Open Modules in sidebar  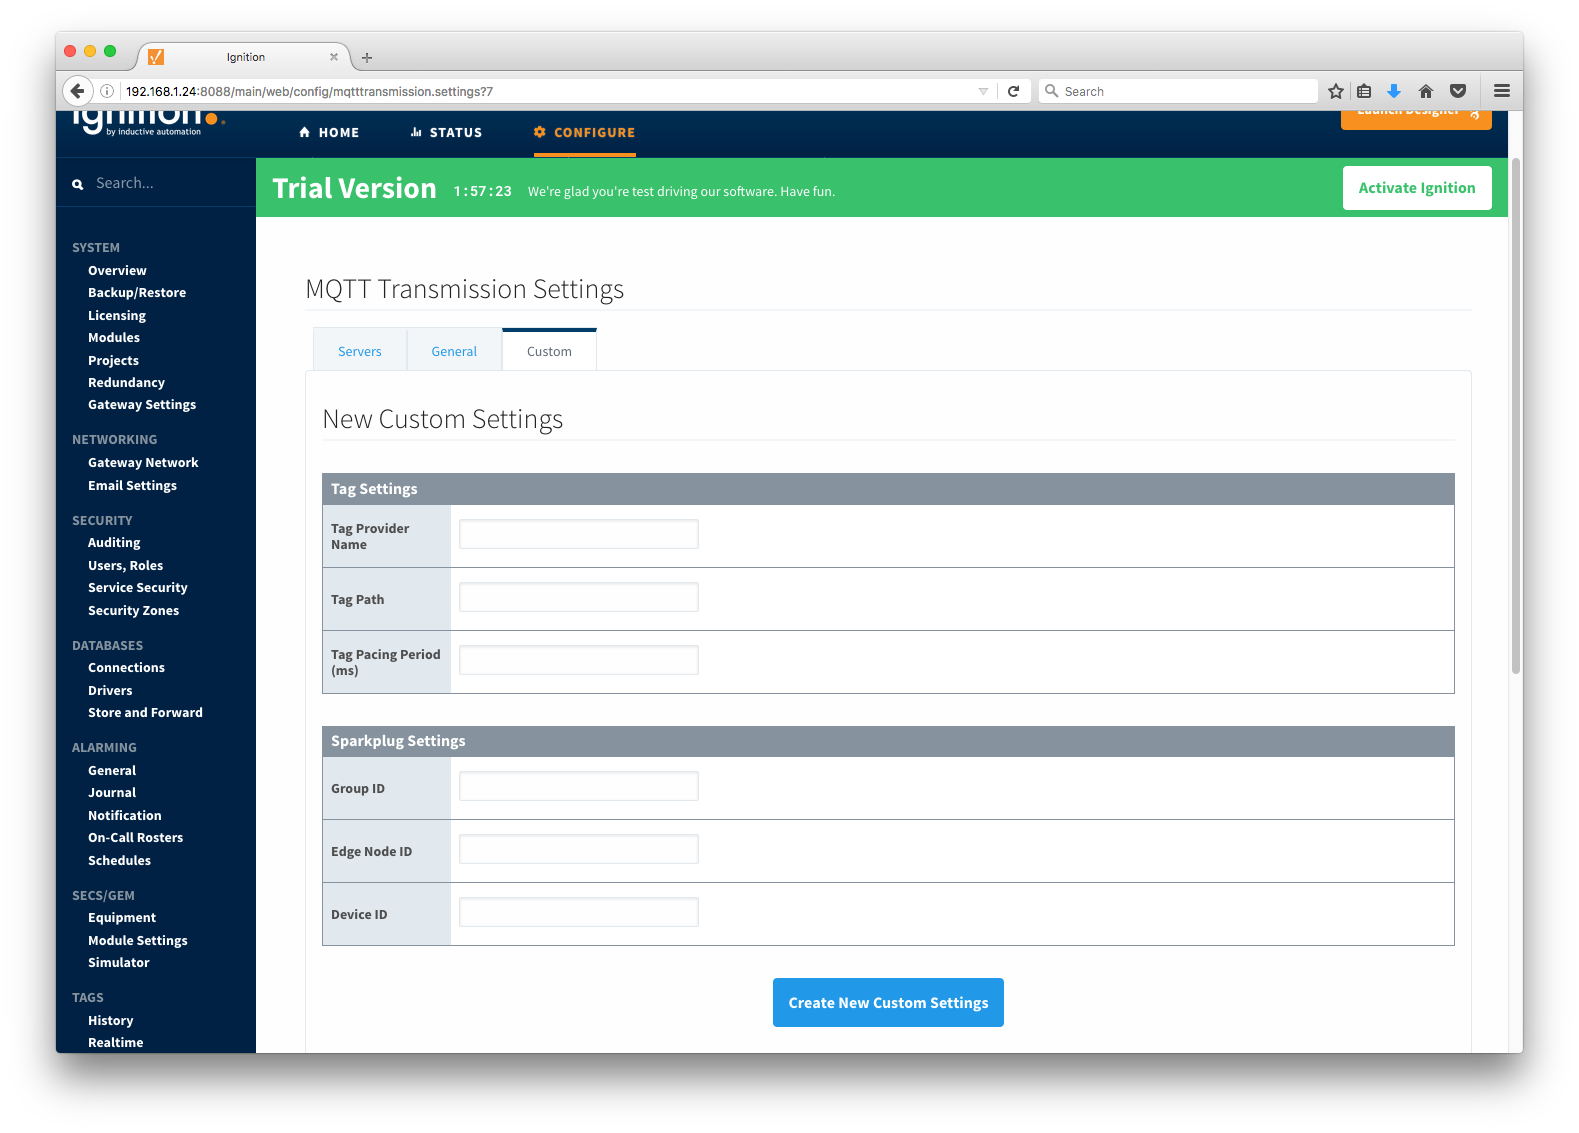(x=114, y=337)
